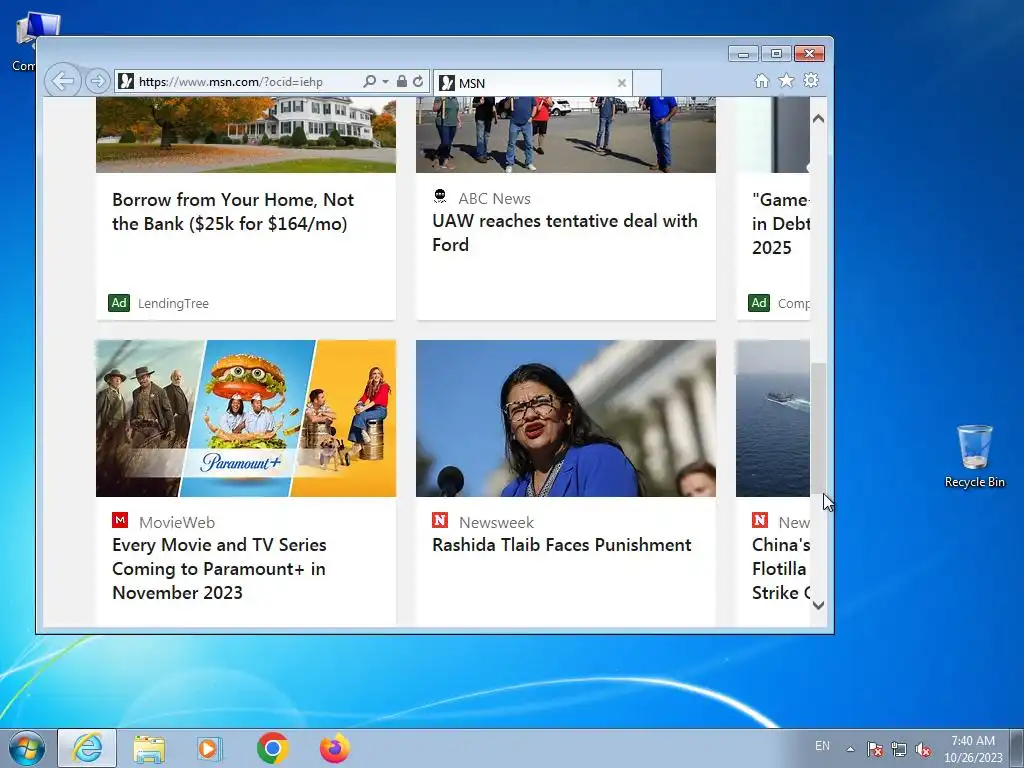
Task: Open a new blank tab
Action: coord(647,83)
